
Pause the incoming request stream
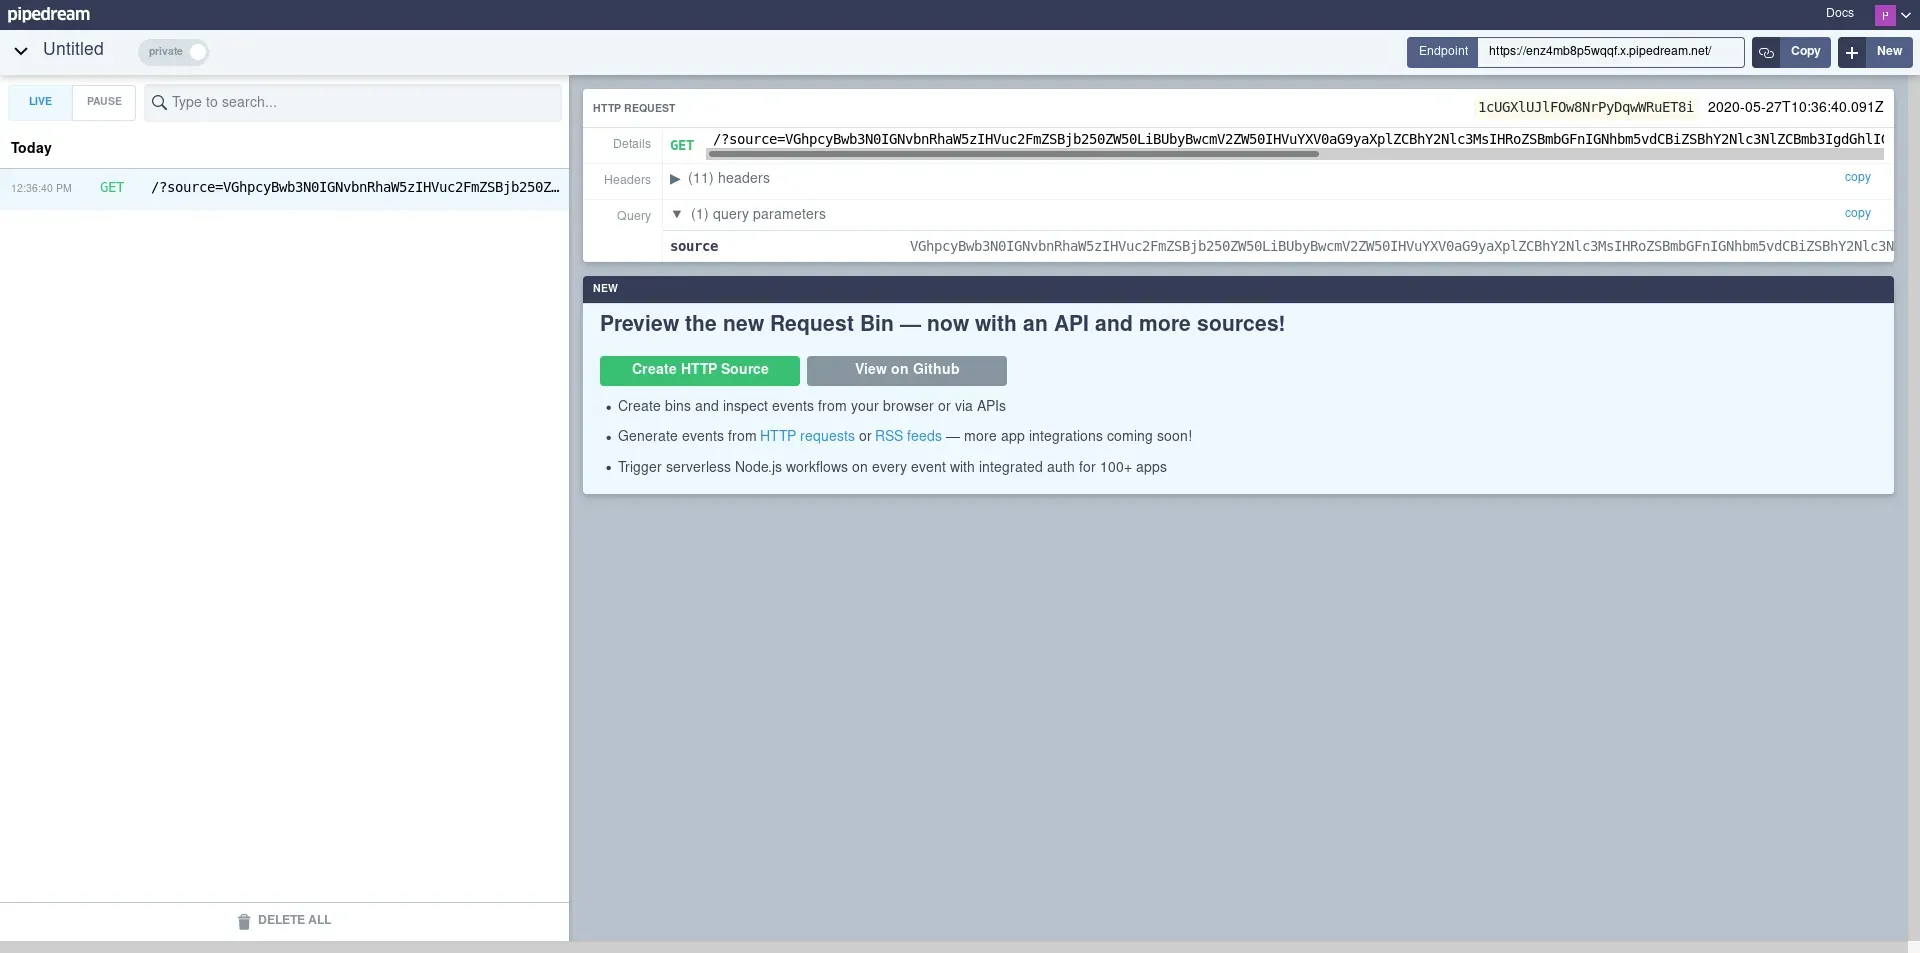[x=104, y=102]
